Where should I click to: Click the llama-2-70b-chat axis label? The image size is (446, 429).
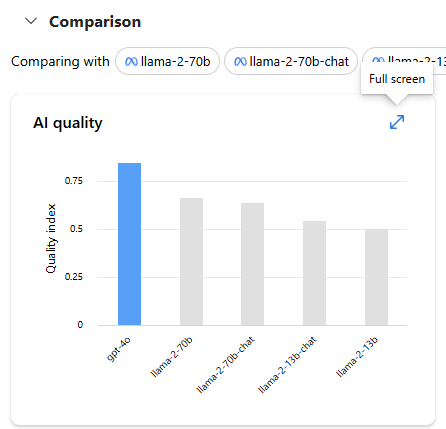(x=226, y=365)
